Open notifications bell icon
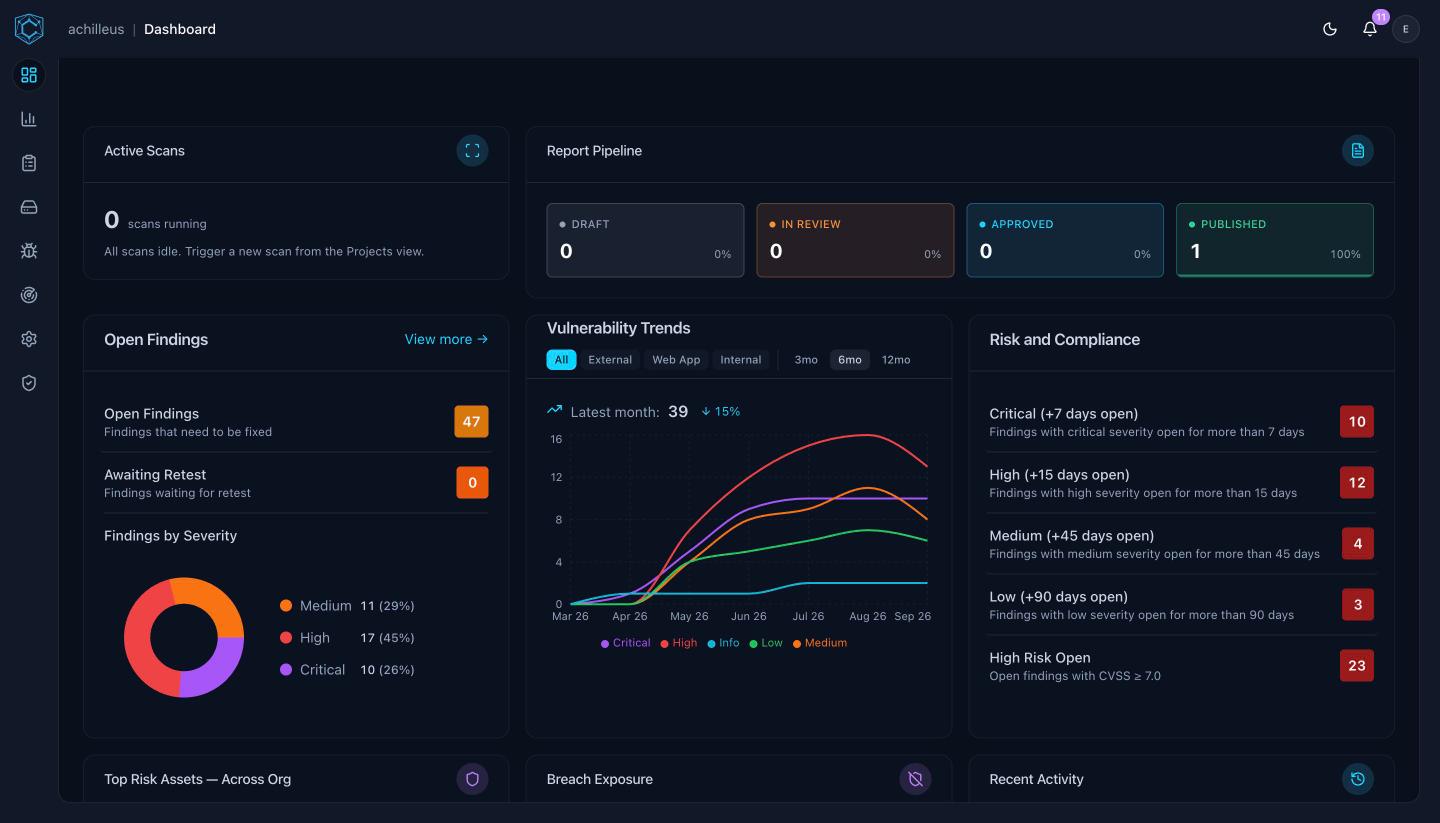The height and width of the screenshot is (823, 1440). pyautogui.click(x=1370, y=29)
